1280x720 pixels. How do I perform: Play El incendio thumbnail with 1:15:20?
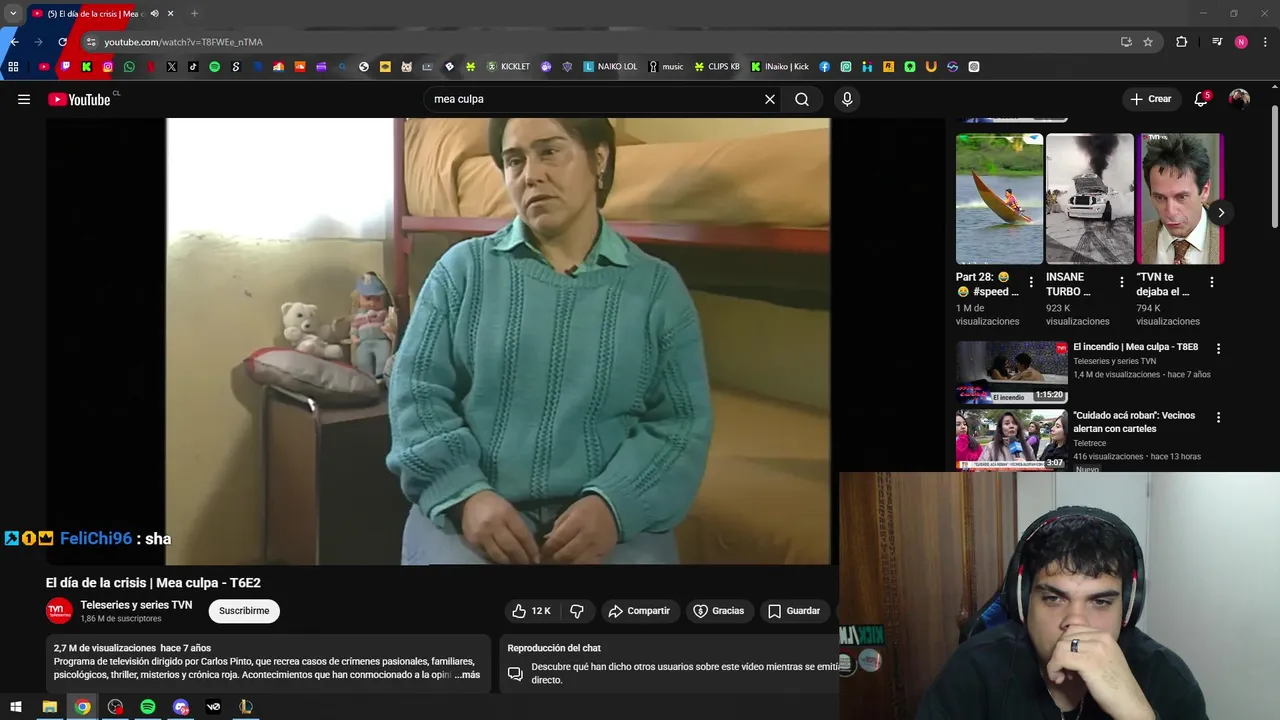coord(1011,372)
